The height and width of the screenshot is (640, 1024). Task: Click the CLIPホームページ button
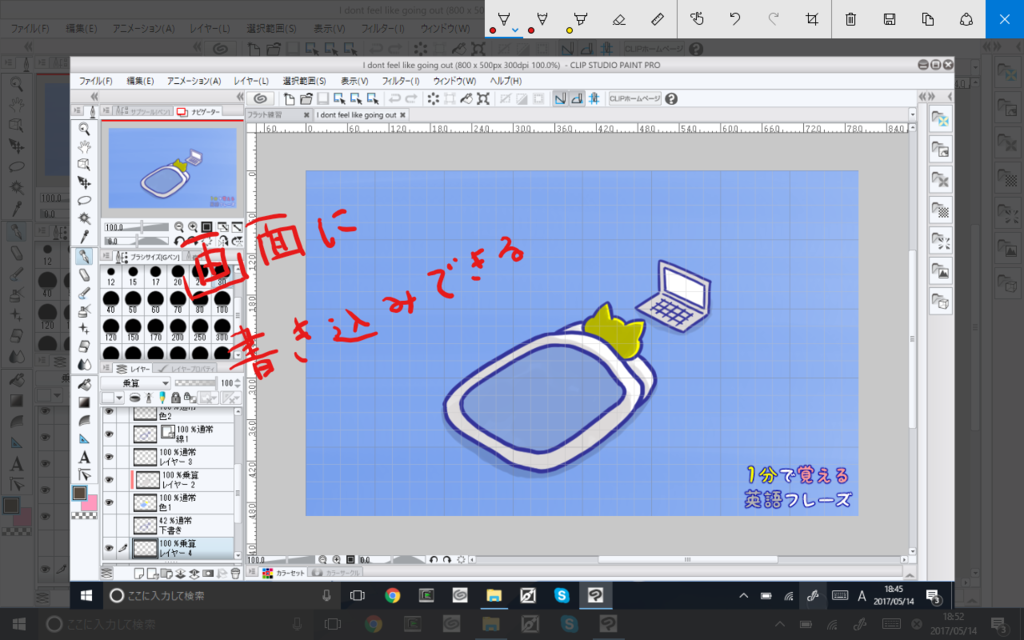click(x=635, y=99)
